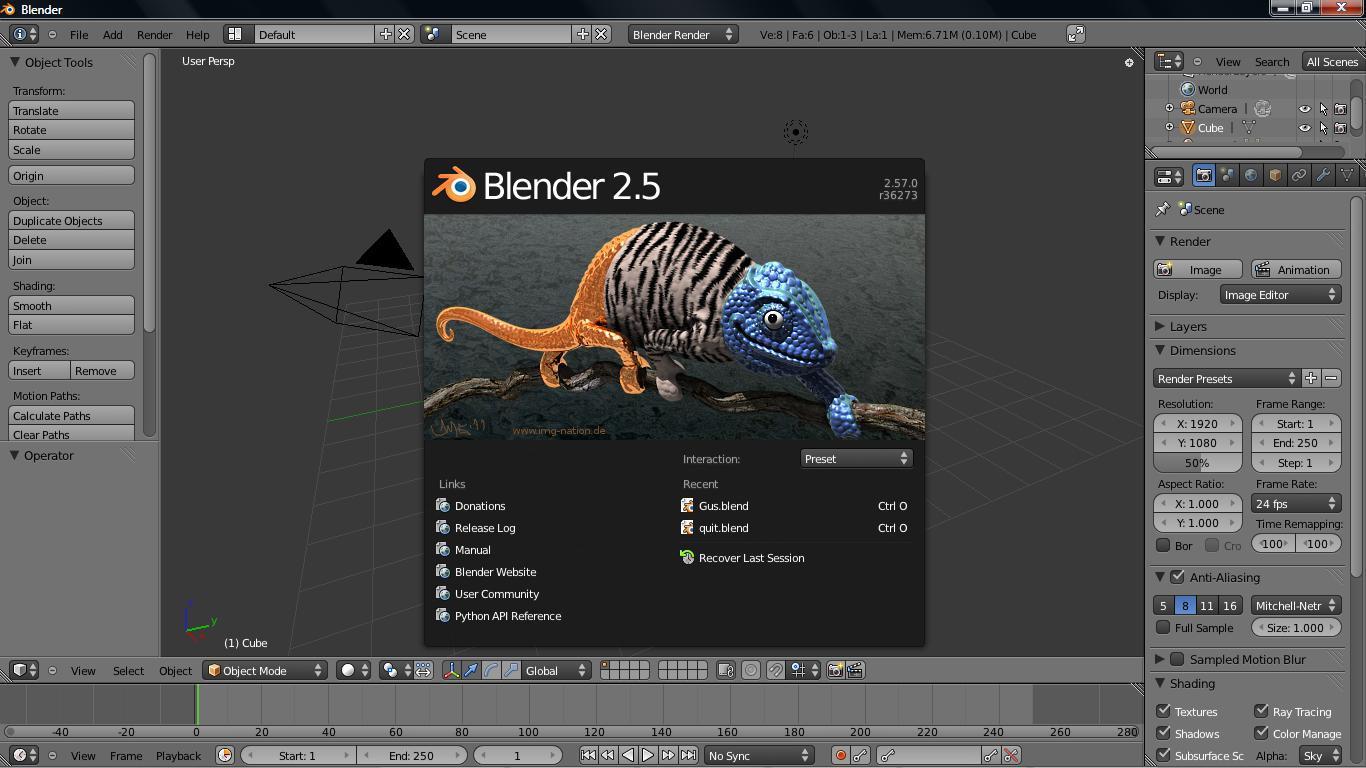Image resolution: width=1366 pixels, height=768 pixels.
Task: Open the Gus.blend recent file
Action: click(725, 506)
